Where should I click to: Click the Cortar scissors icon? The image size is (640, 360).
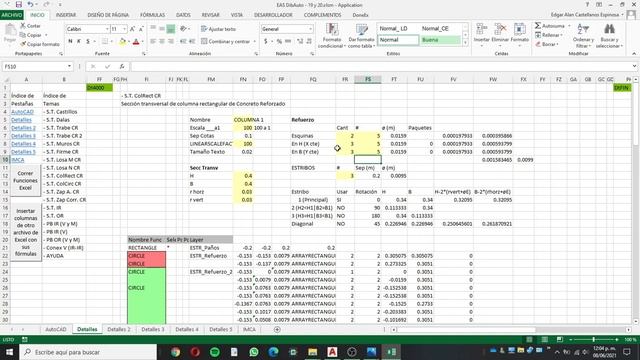[23, 26]
